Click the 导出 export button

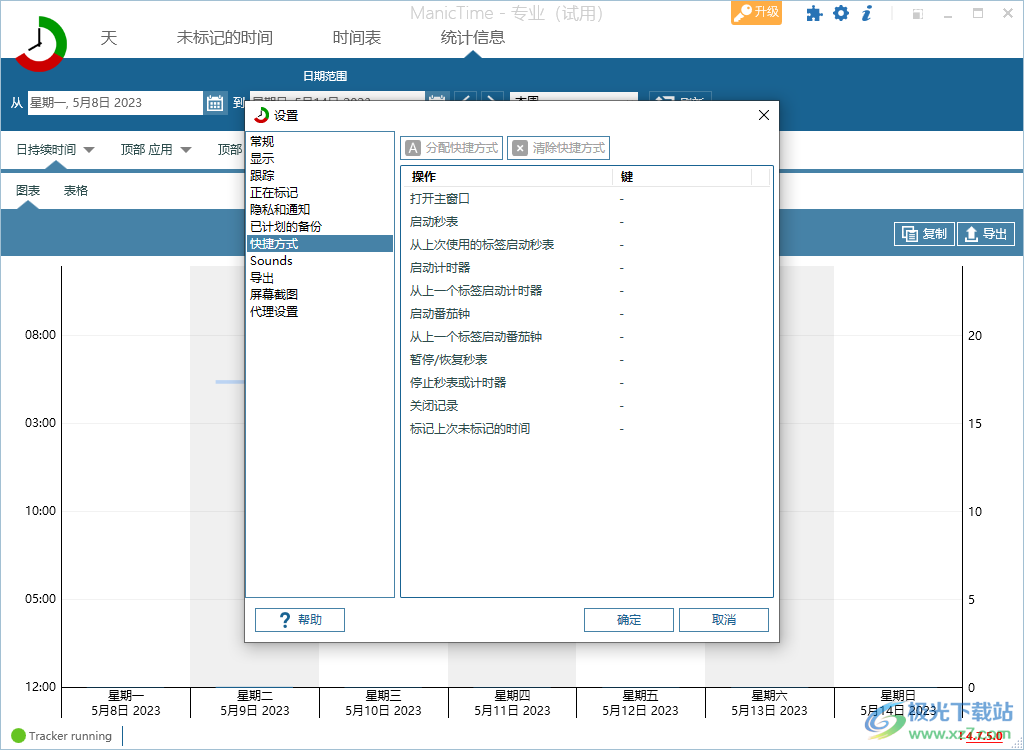click(985, 234)
